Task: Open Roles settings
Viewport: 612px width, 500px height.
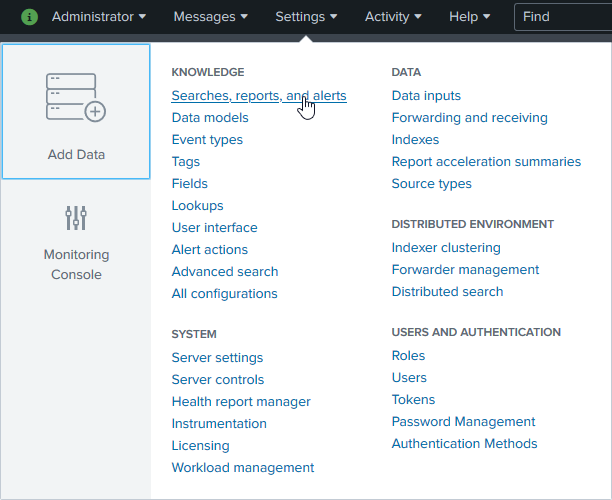Action: [x=408, y=356]
